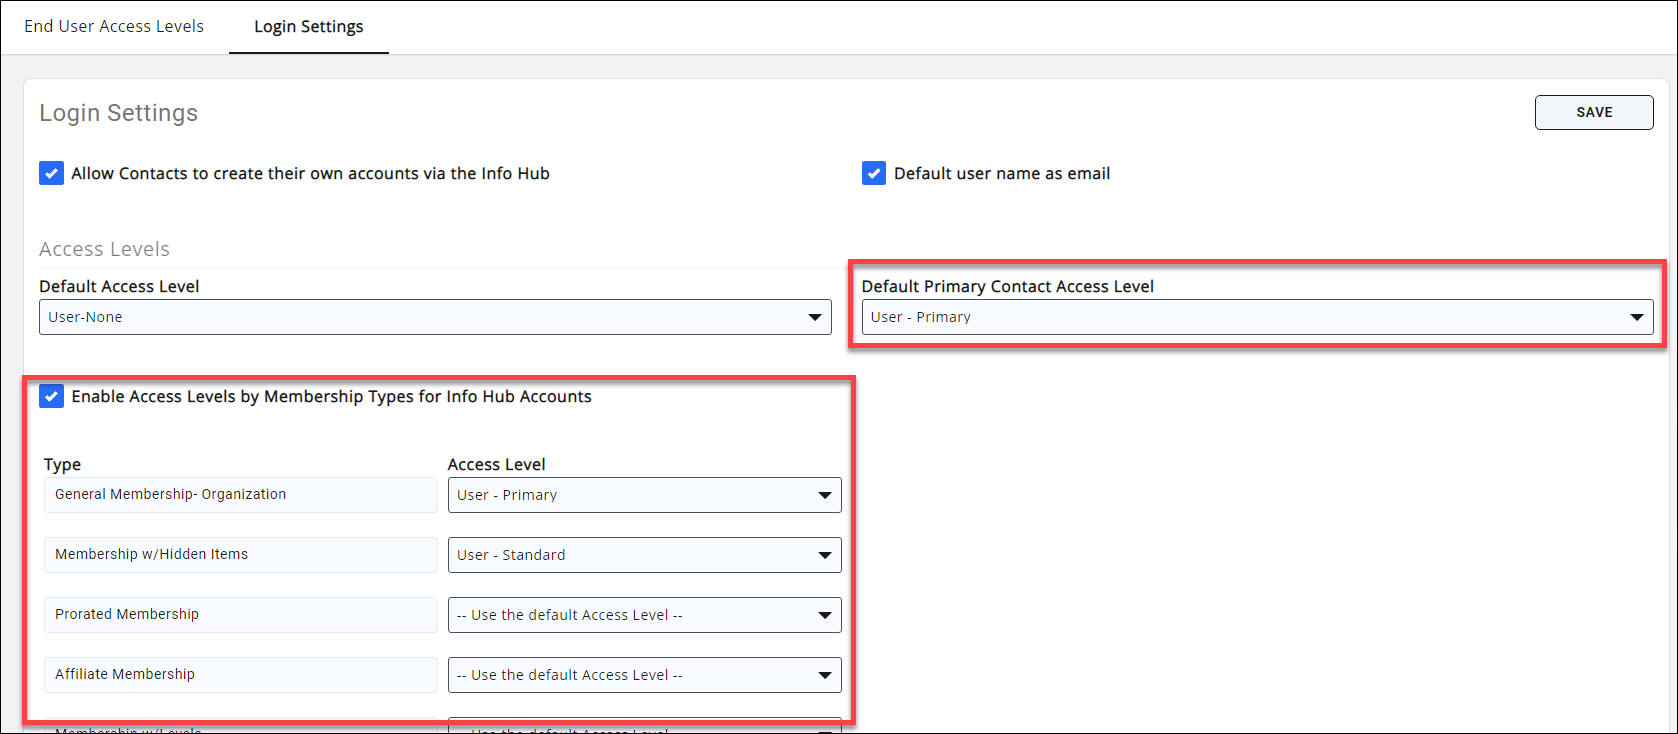1678x734 pixels.
Task: Open Prorated Membership access level dropdown
Action: 644,615
